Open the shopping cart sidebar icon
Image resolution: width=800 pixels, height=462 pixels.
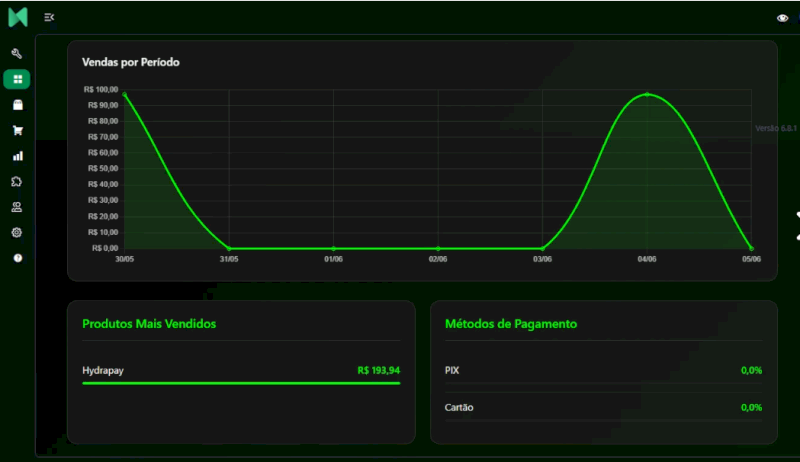[x=17, y=131]
